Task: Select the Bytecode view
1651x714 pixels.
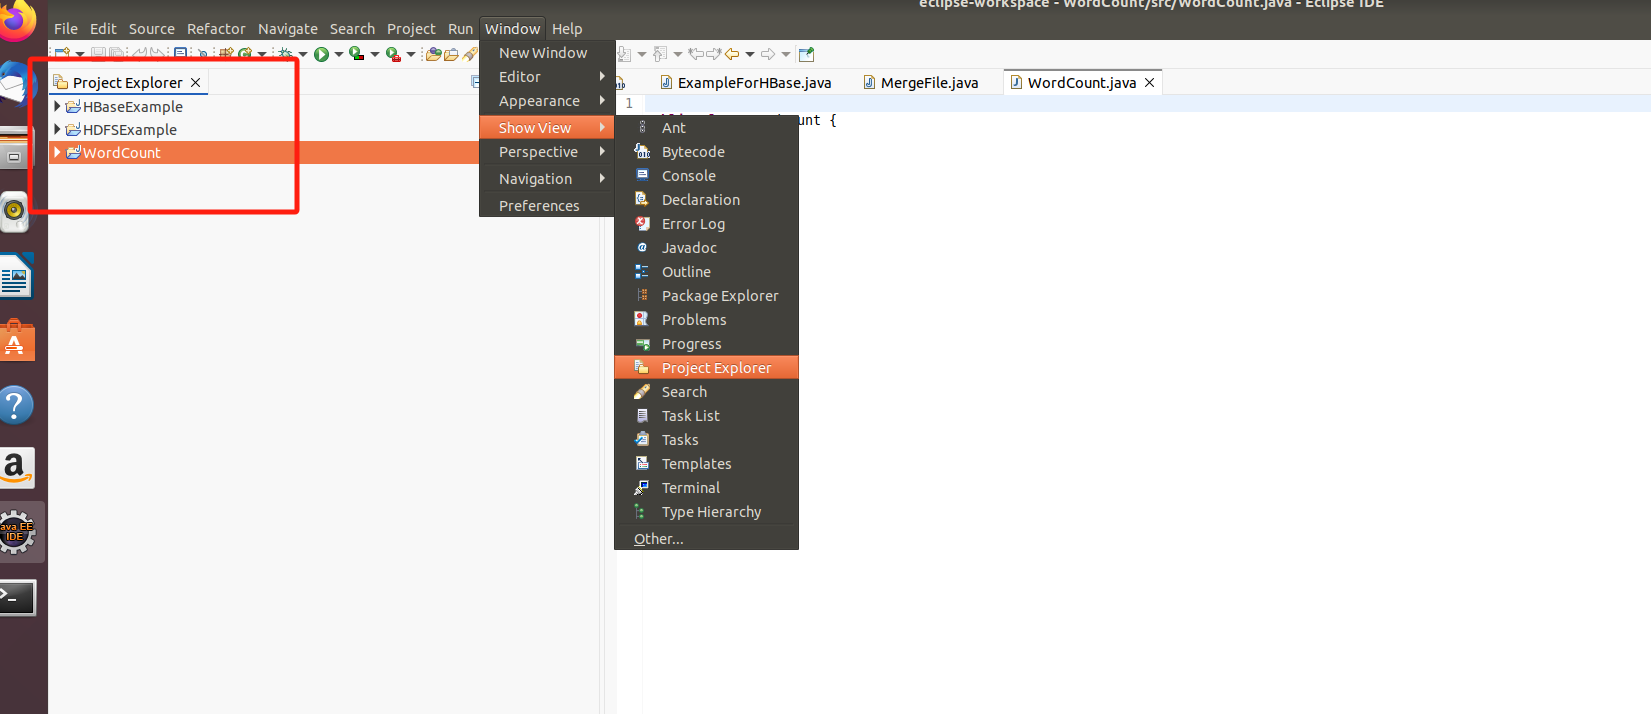Action: click(x=706, y=152)
